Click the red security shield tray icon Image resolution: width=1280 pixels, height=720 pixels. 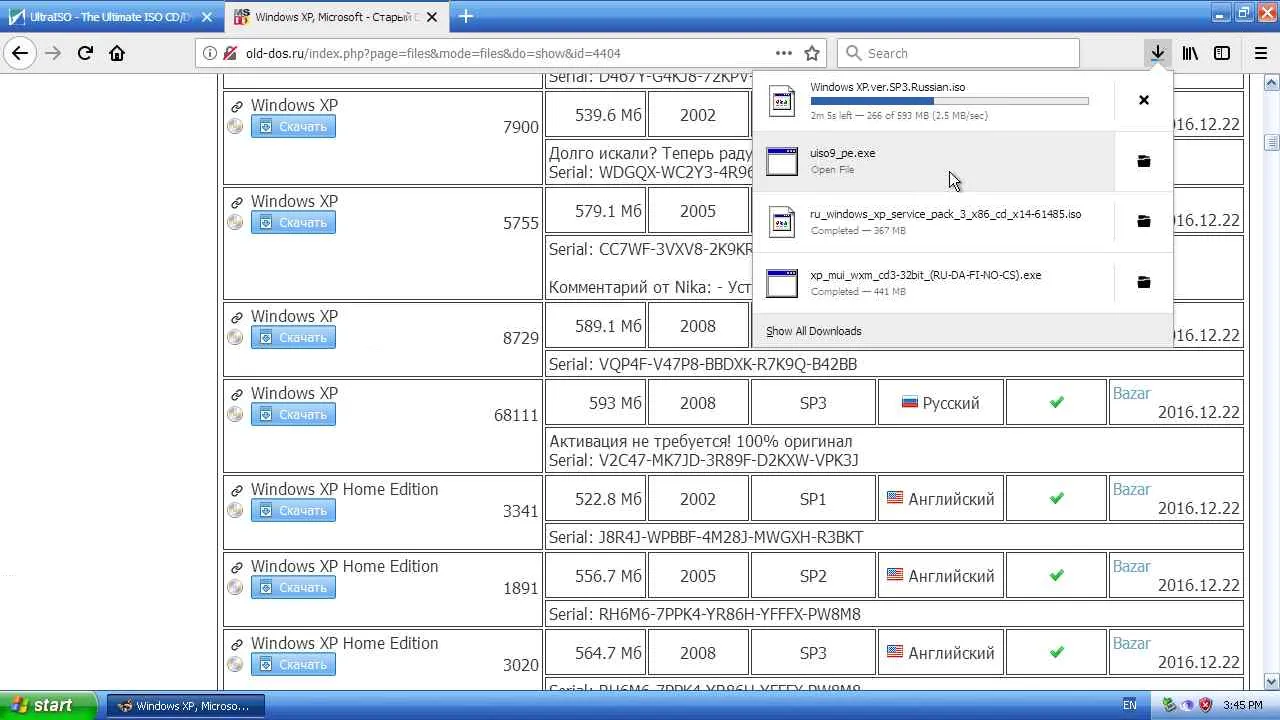(1205, 705)
